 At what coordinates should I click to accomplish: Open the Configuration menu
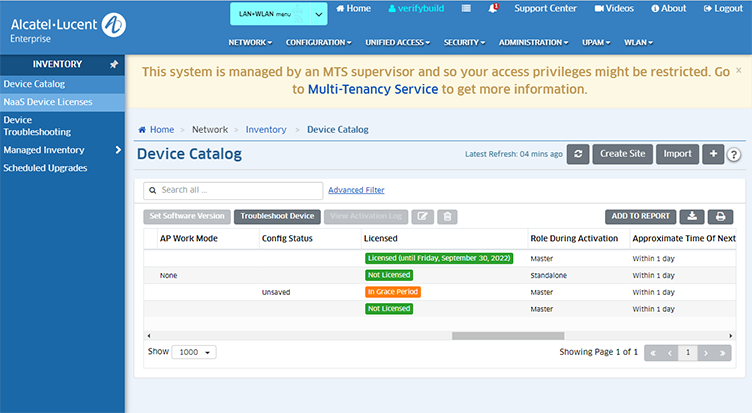coord(318,43)
